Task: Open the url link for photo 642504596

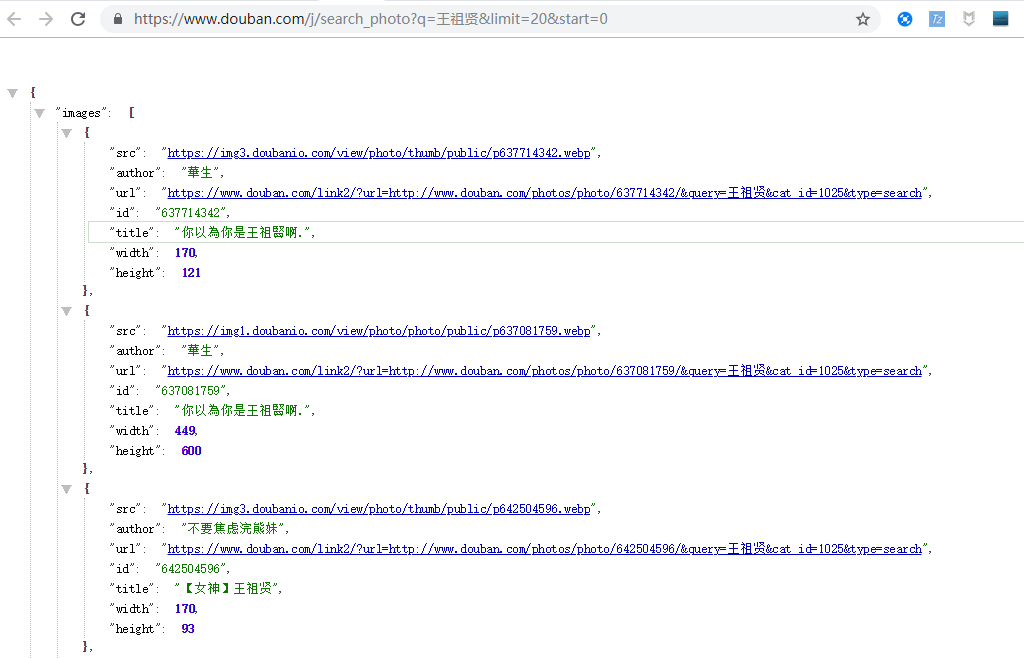Action: [545, 549]
